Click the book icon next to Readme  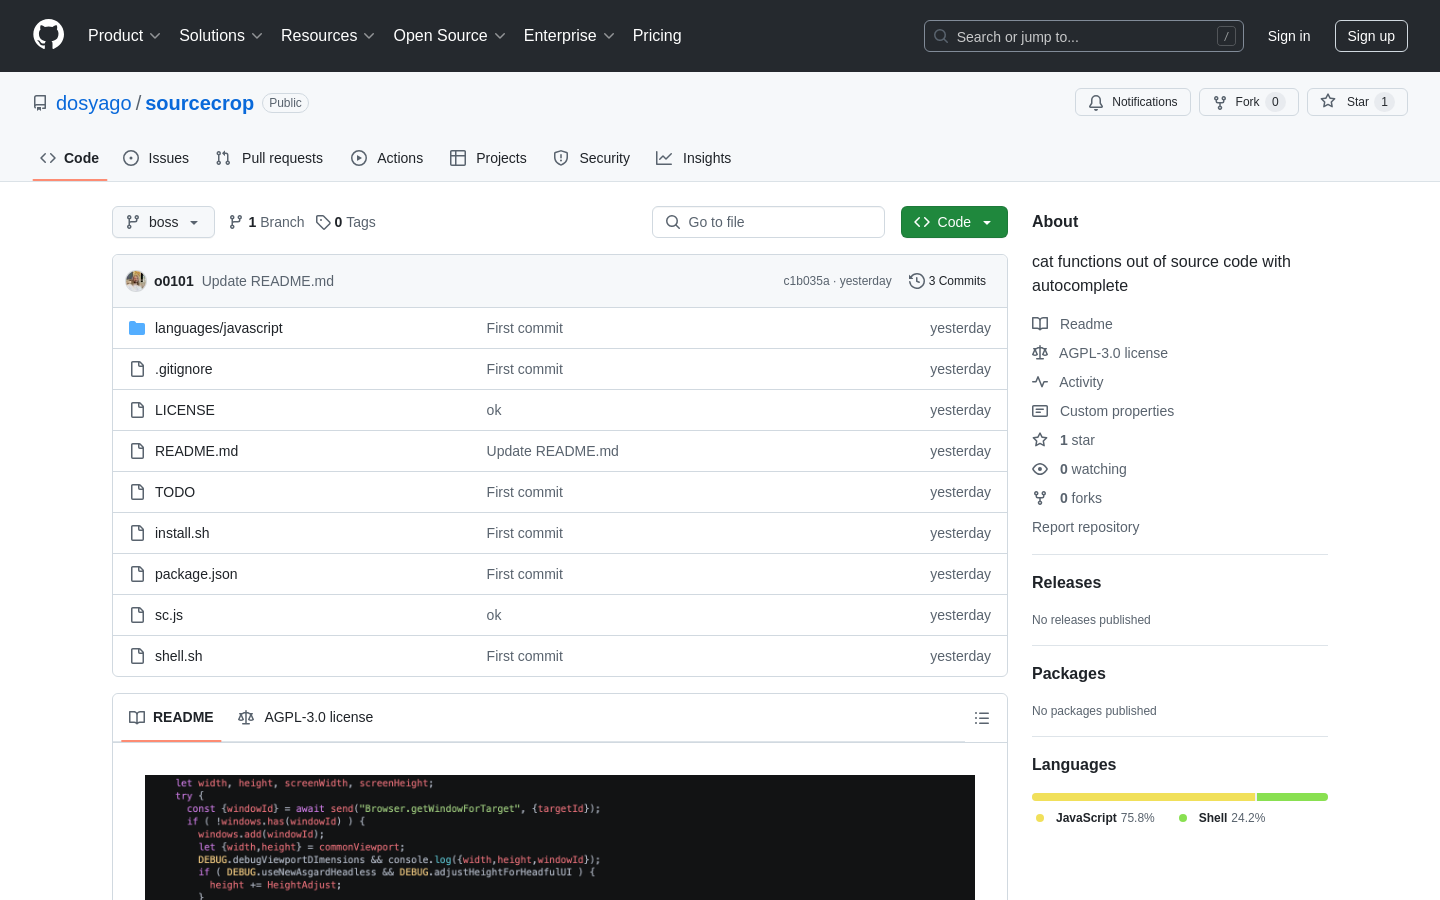point(1040,324)
